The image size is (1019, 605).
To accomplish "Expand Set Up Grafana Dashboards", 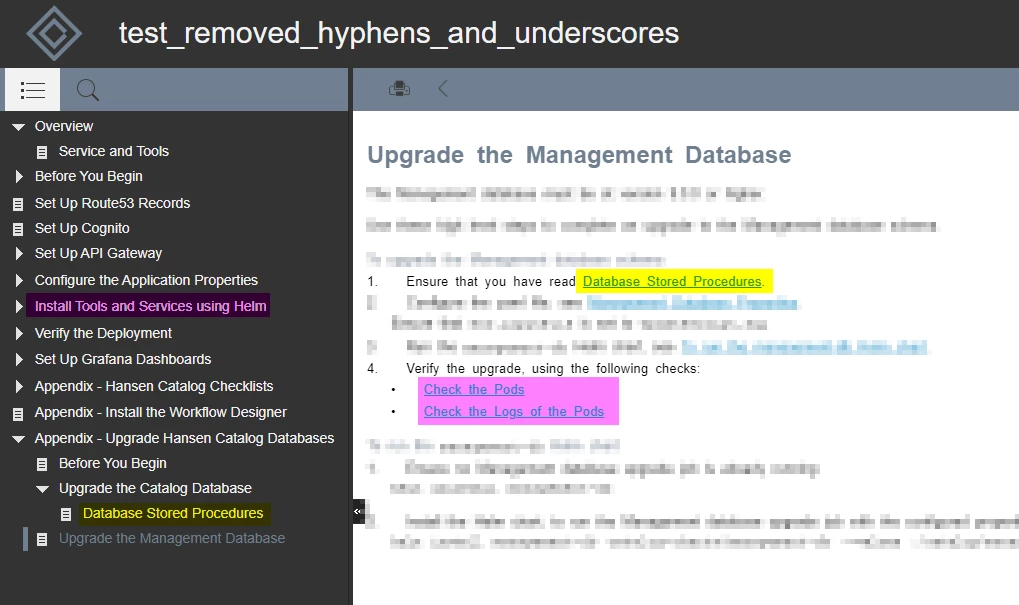I will click(x=19, y=359).
